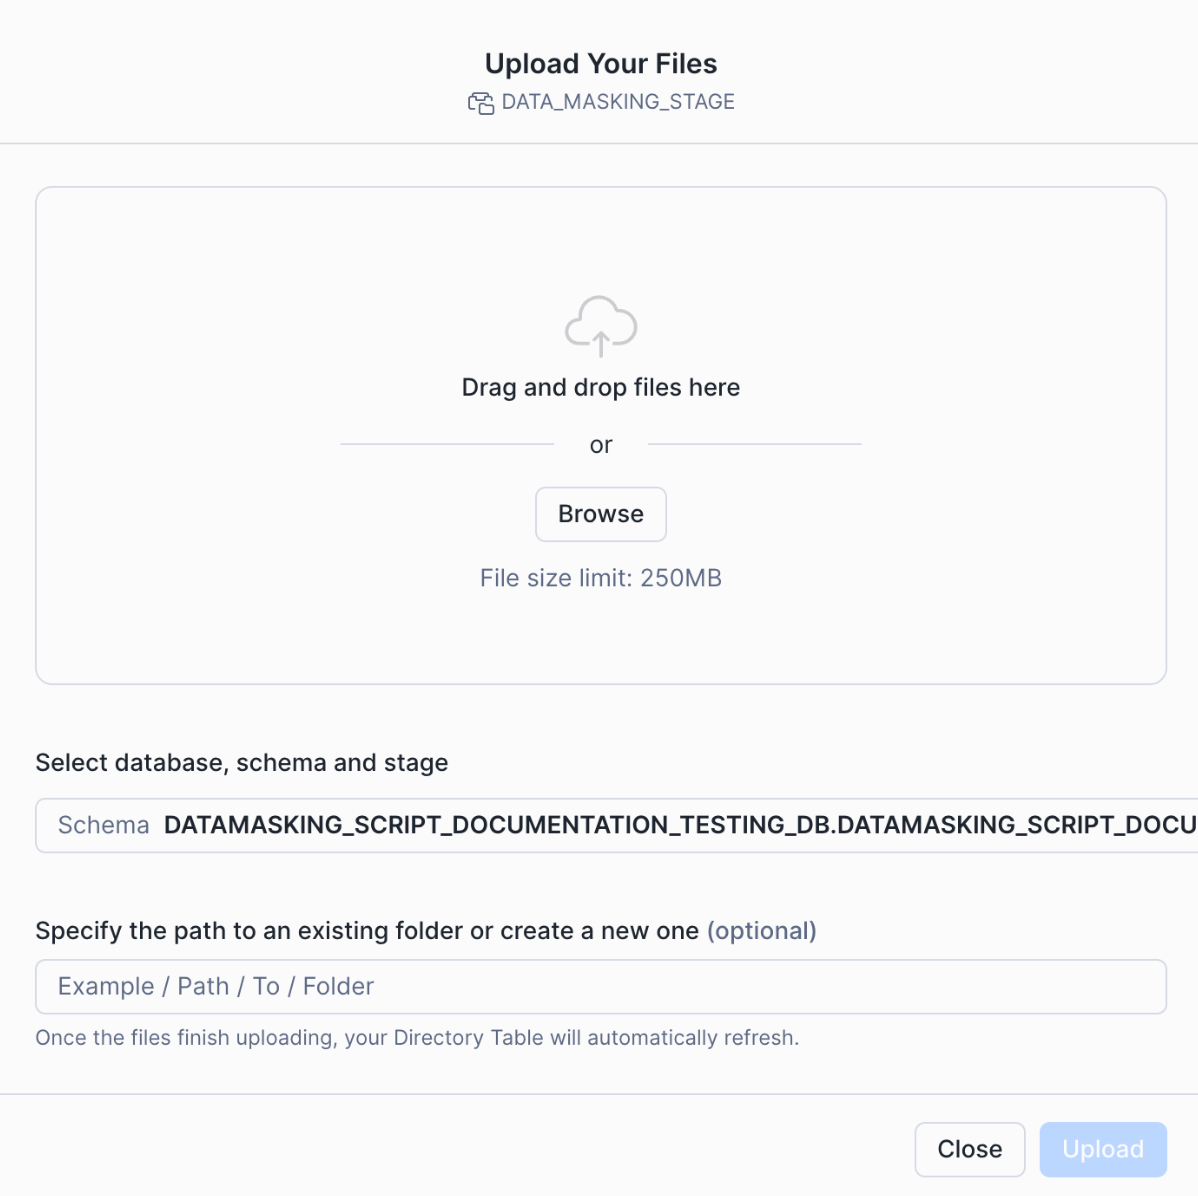The height and width of the screenshot is (1196, 1198).
Task: Click empty space below the file size note
Action: click(x=601, y=636)
